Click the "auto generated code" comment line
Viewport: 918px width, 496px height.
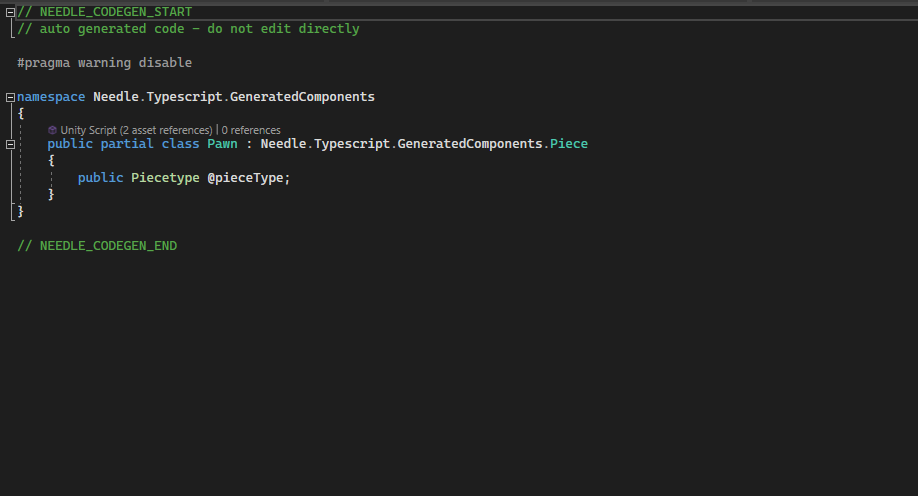tap(188, 29)
